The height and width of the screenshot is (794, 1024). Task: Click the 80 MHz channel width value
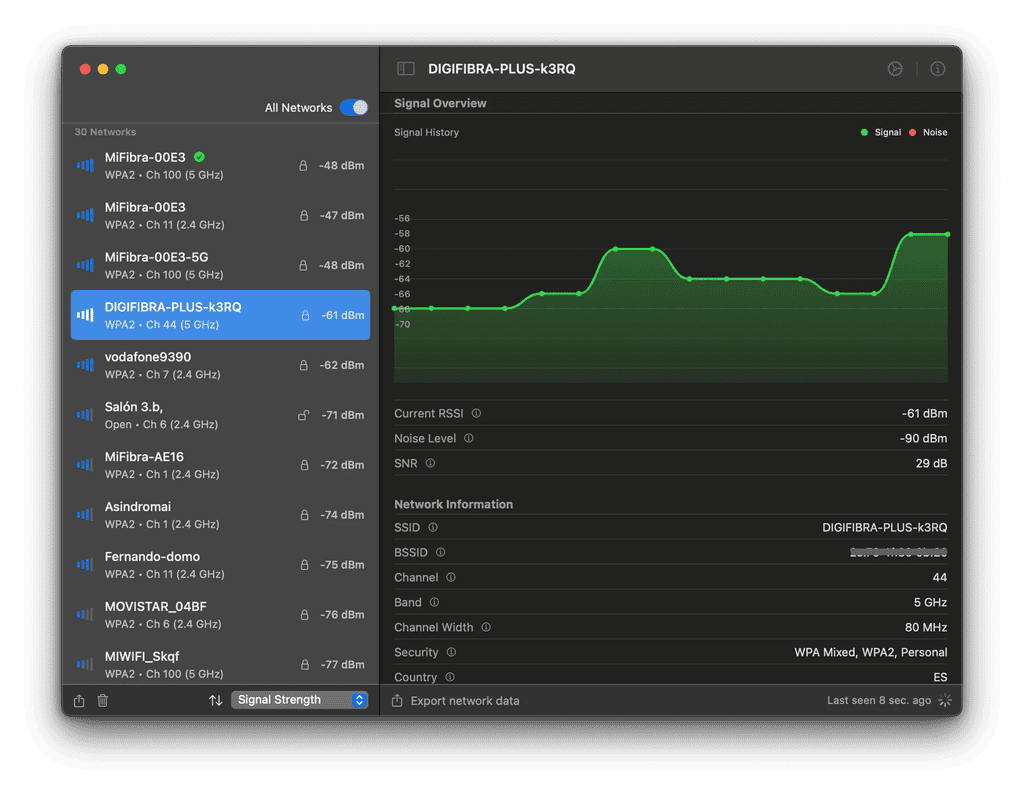[926, 627]
